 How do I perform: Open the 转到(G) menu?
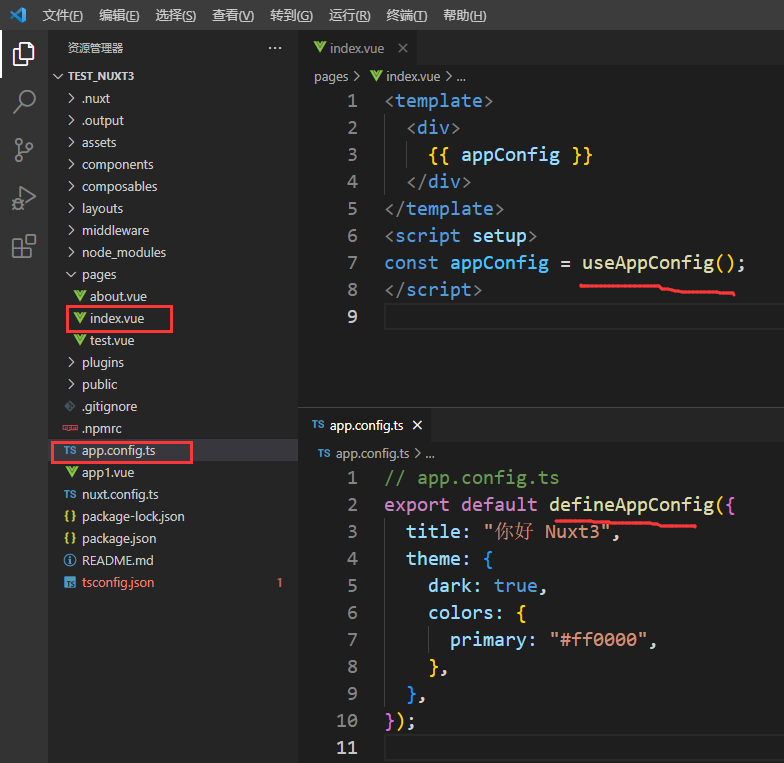(x=291, y=16)
